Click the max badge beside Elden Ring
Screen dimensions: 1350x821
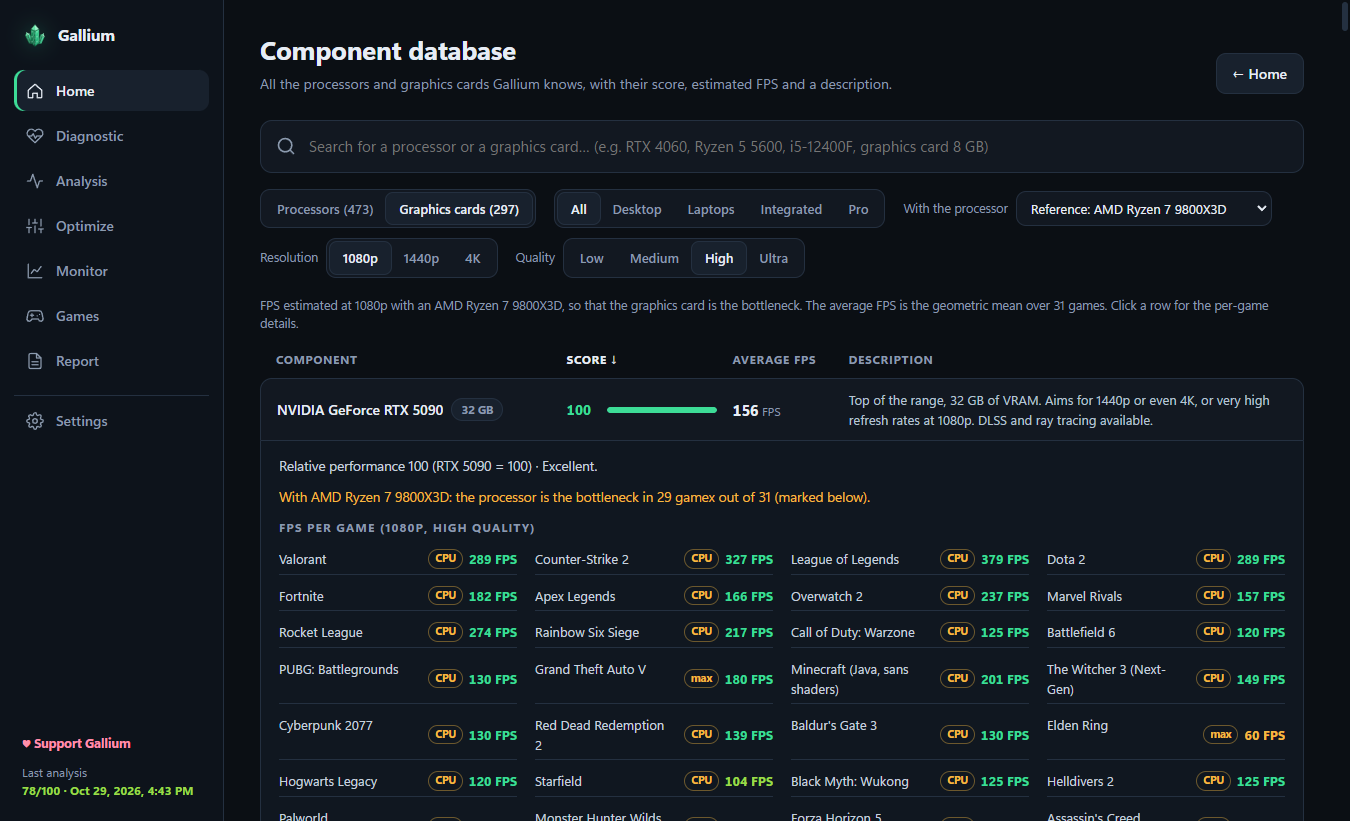tap(1221, 735)
